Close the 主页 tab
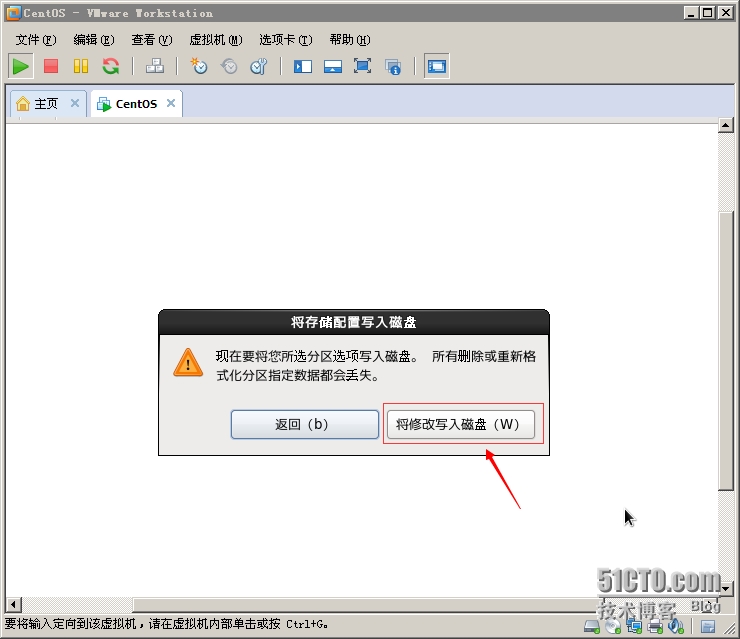740x639 pixels. point(75,103)
